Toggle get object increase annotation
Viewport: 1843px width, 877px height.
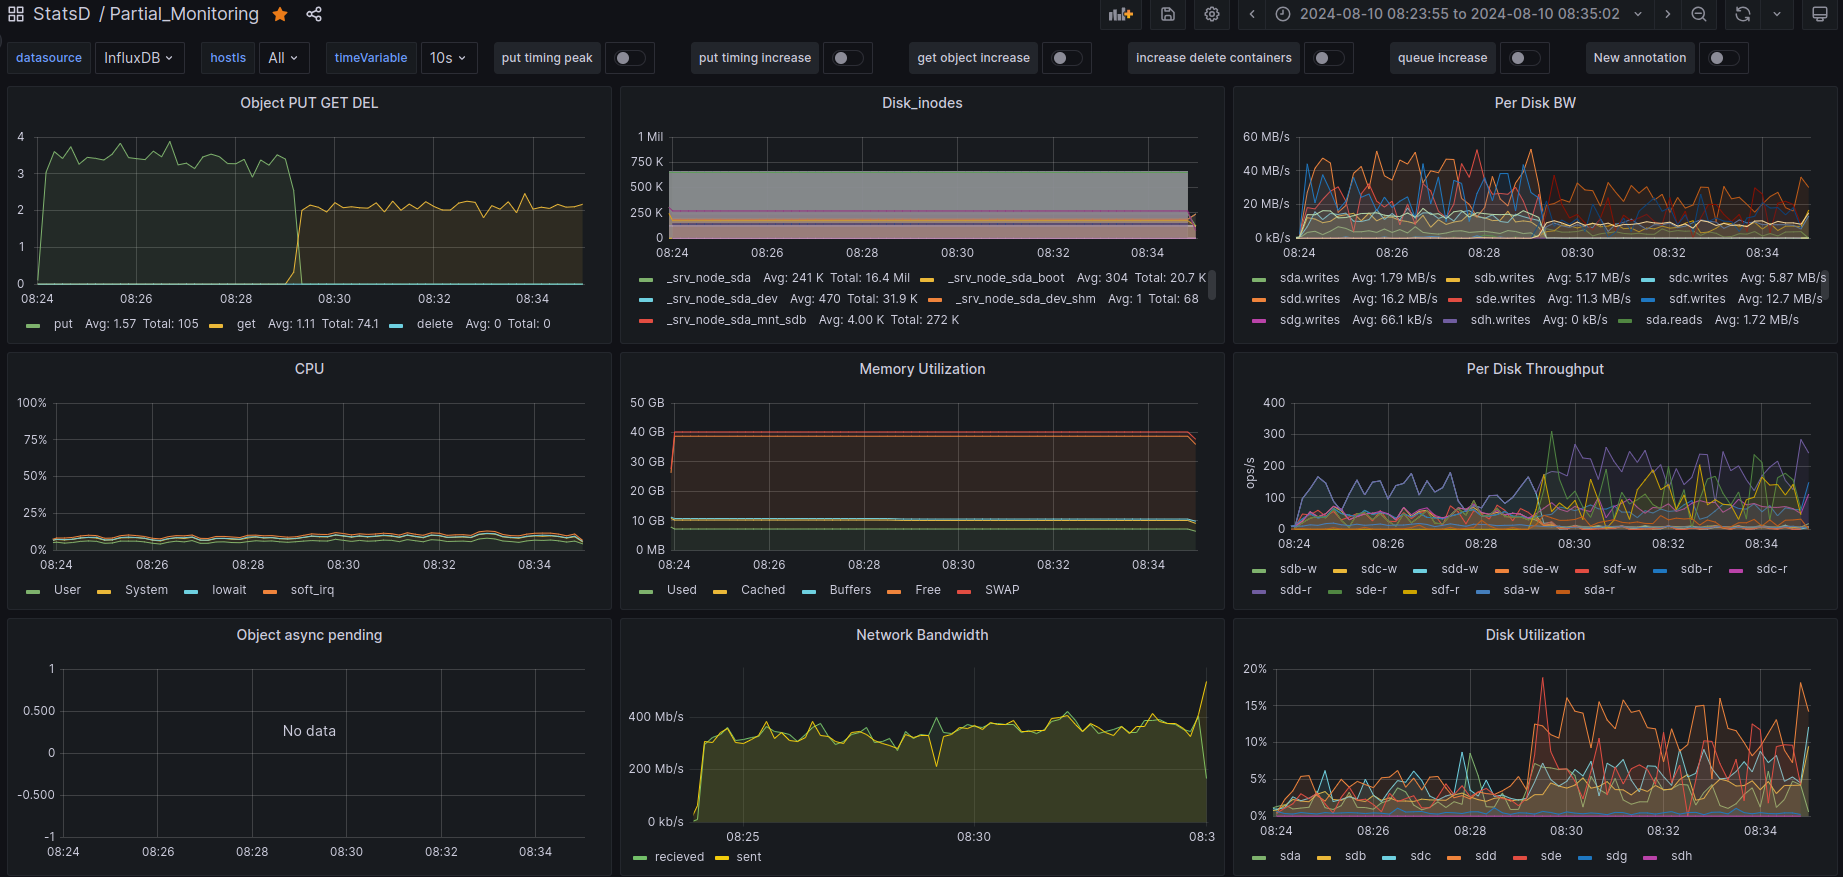(1066, 58)
